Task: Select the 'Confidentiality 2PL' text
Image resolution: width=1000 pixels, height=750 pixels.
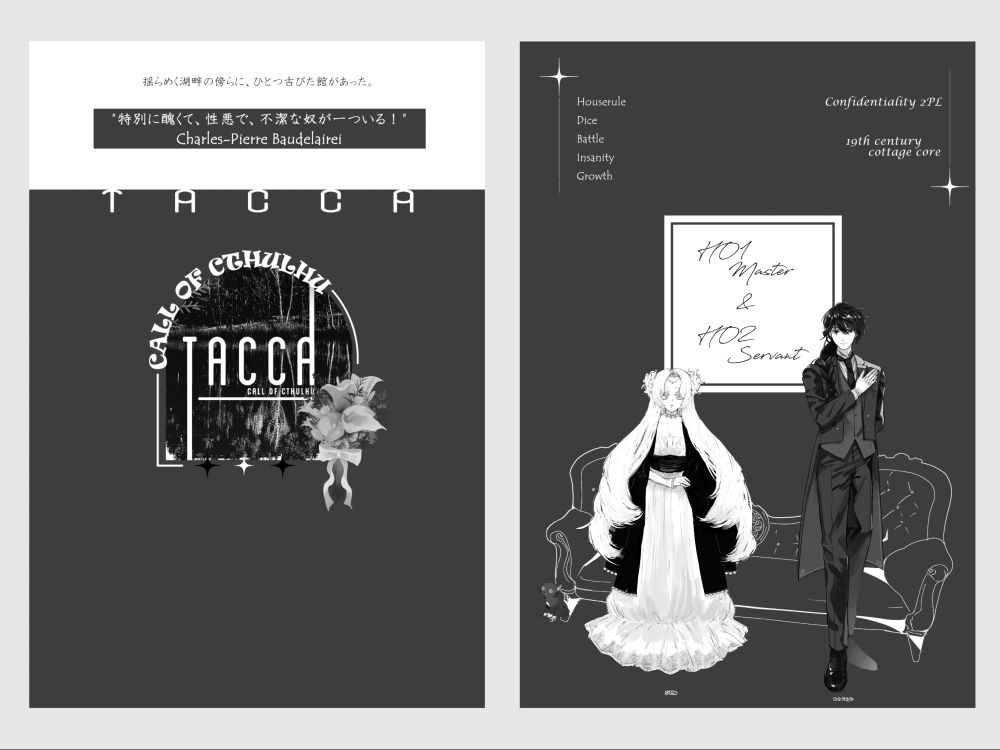Action: click(883, 101)
